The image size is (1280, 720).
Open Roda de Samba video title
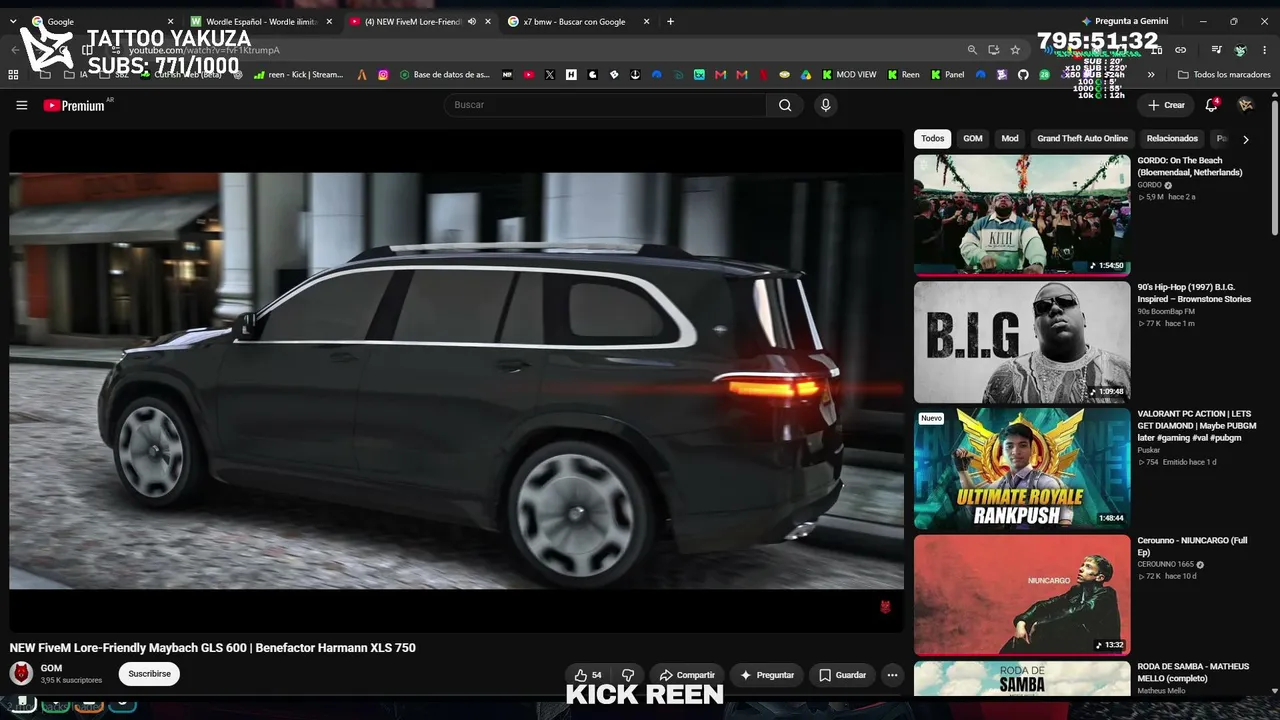pos(1193,672)
